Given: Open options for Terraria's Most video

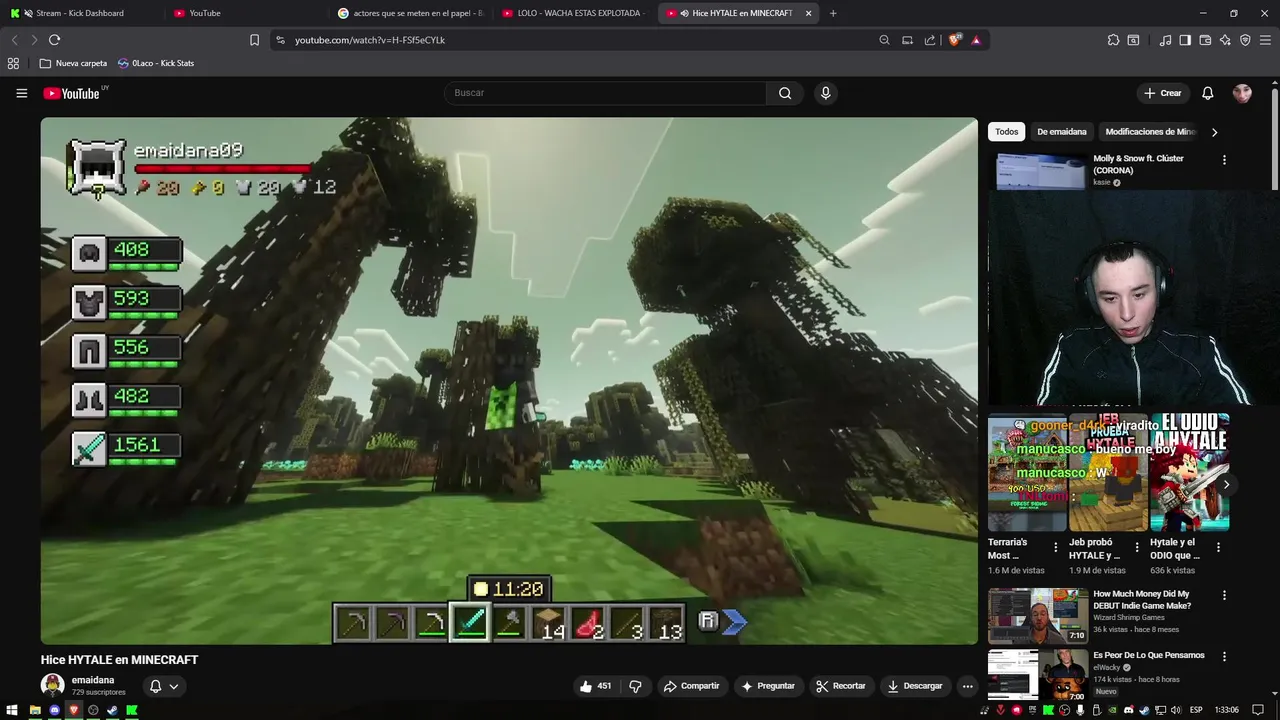Looking at the screenshot, I should click(1056, 548).
